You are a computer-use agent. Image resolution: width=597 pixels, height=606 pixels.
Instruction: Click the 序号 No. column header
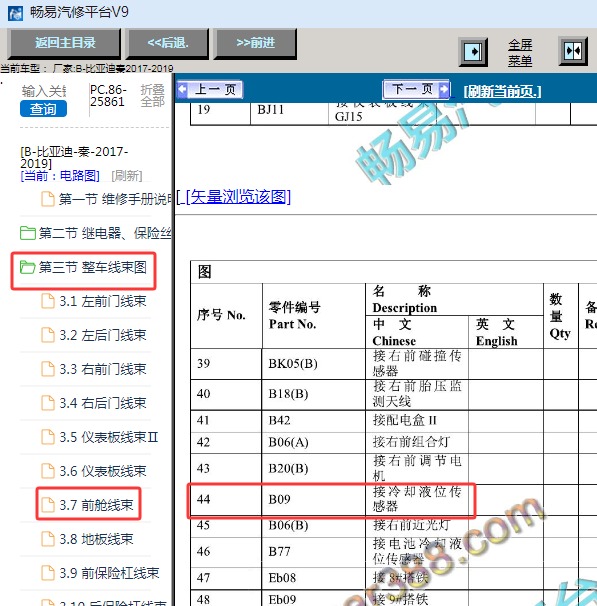click(x=226, y=316)
